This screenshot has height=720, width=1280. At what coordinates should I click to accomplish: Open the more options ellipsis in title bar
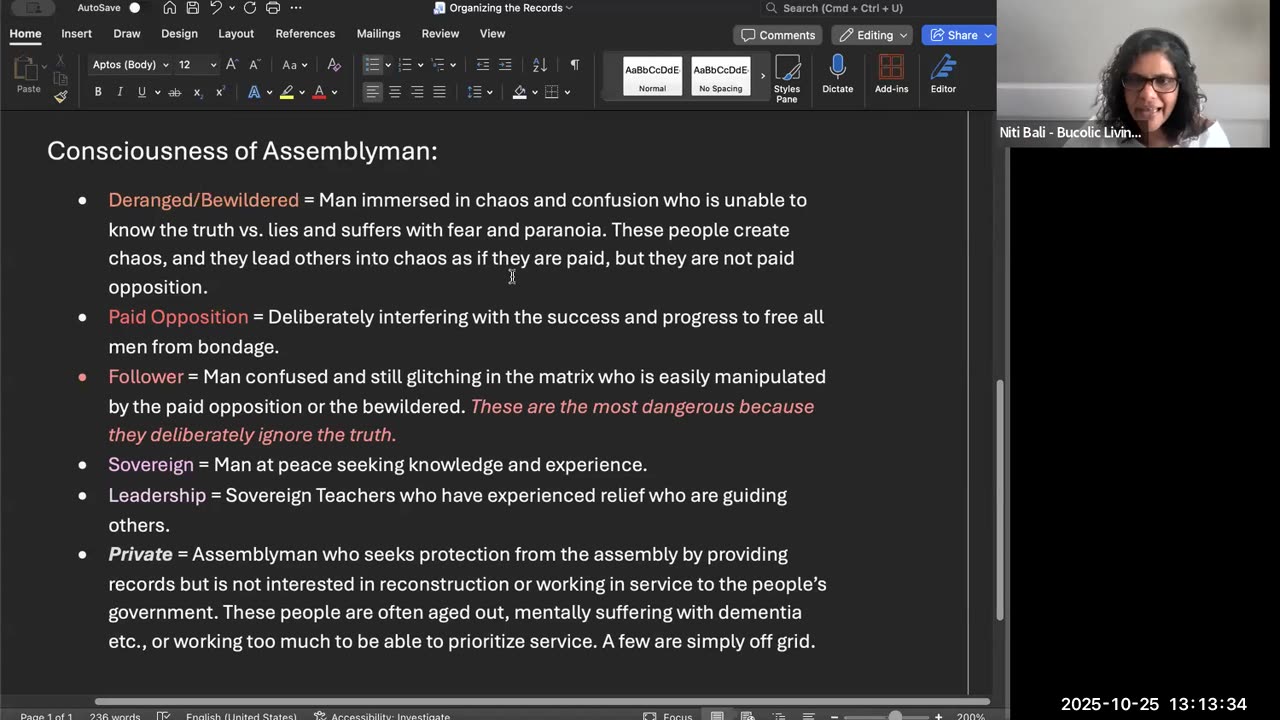pyautogui.click(x=298, y=8)
